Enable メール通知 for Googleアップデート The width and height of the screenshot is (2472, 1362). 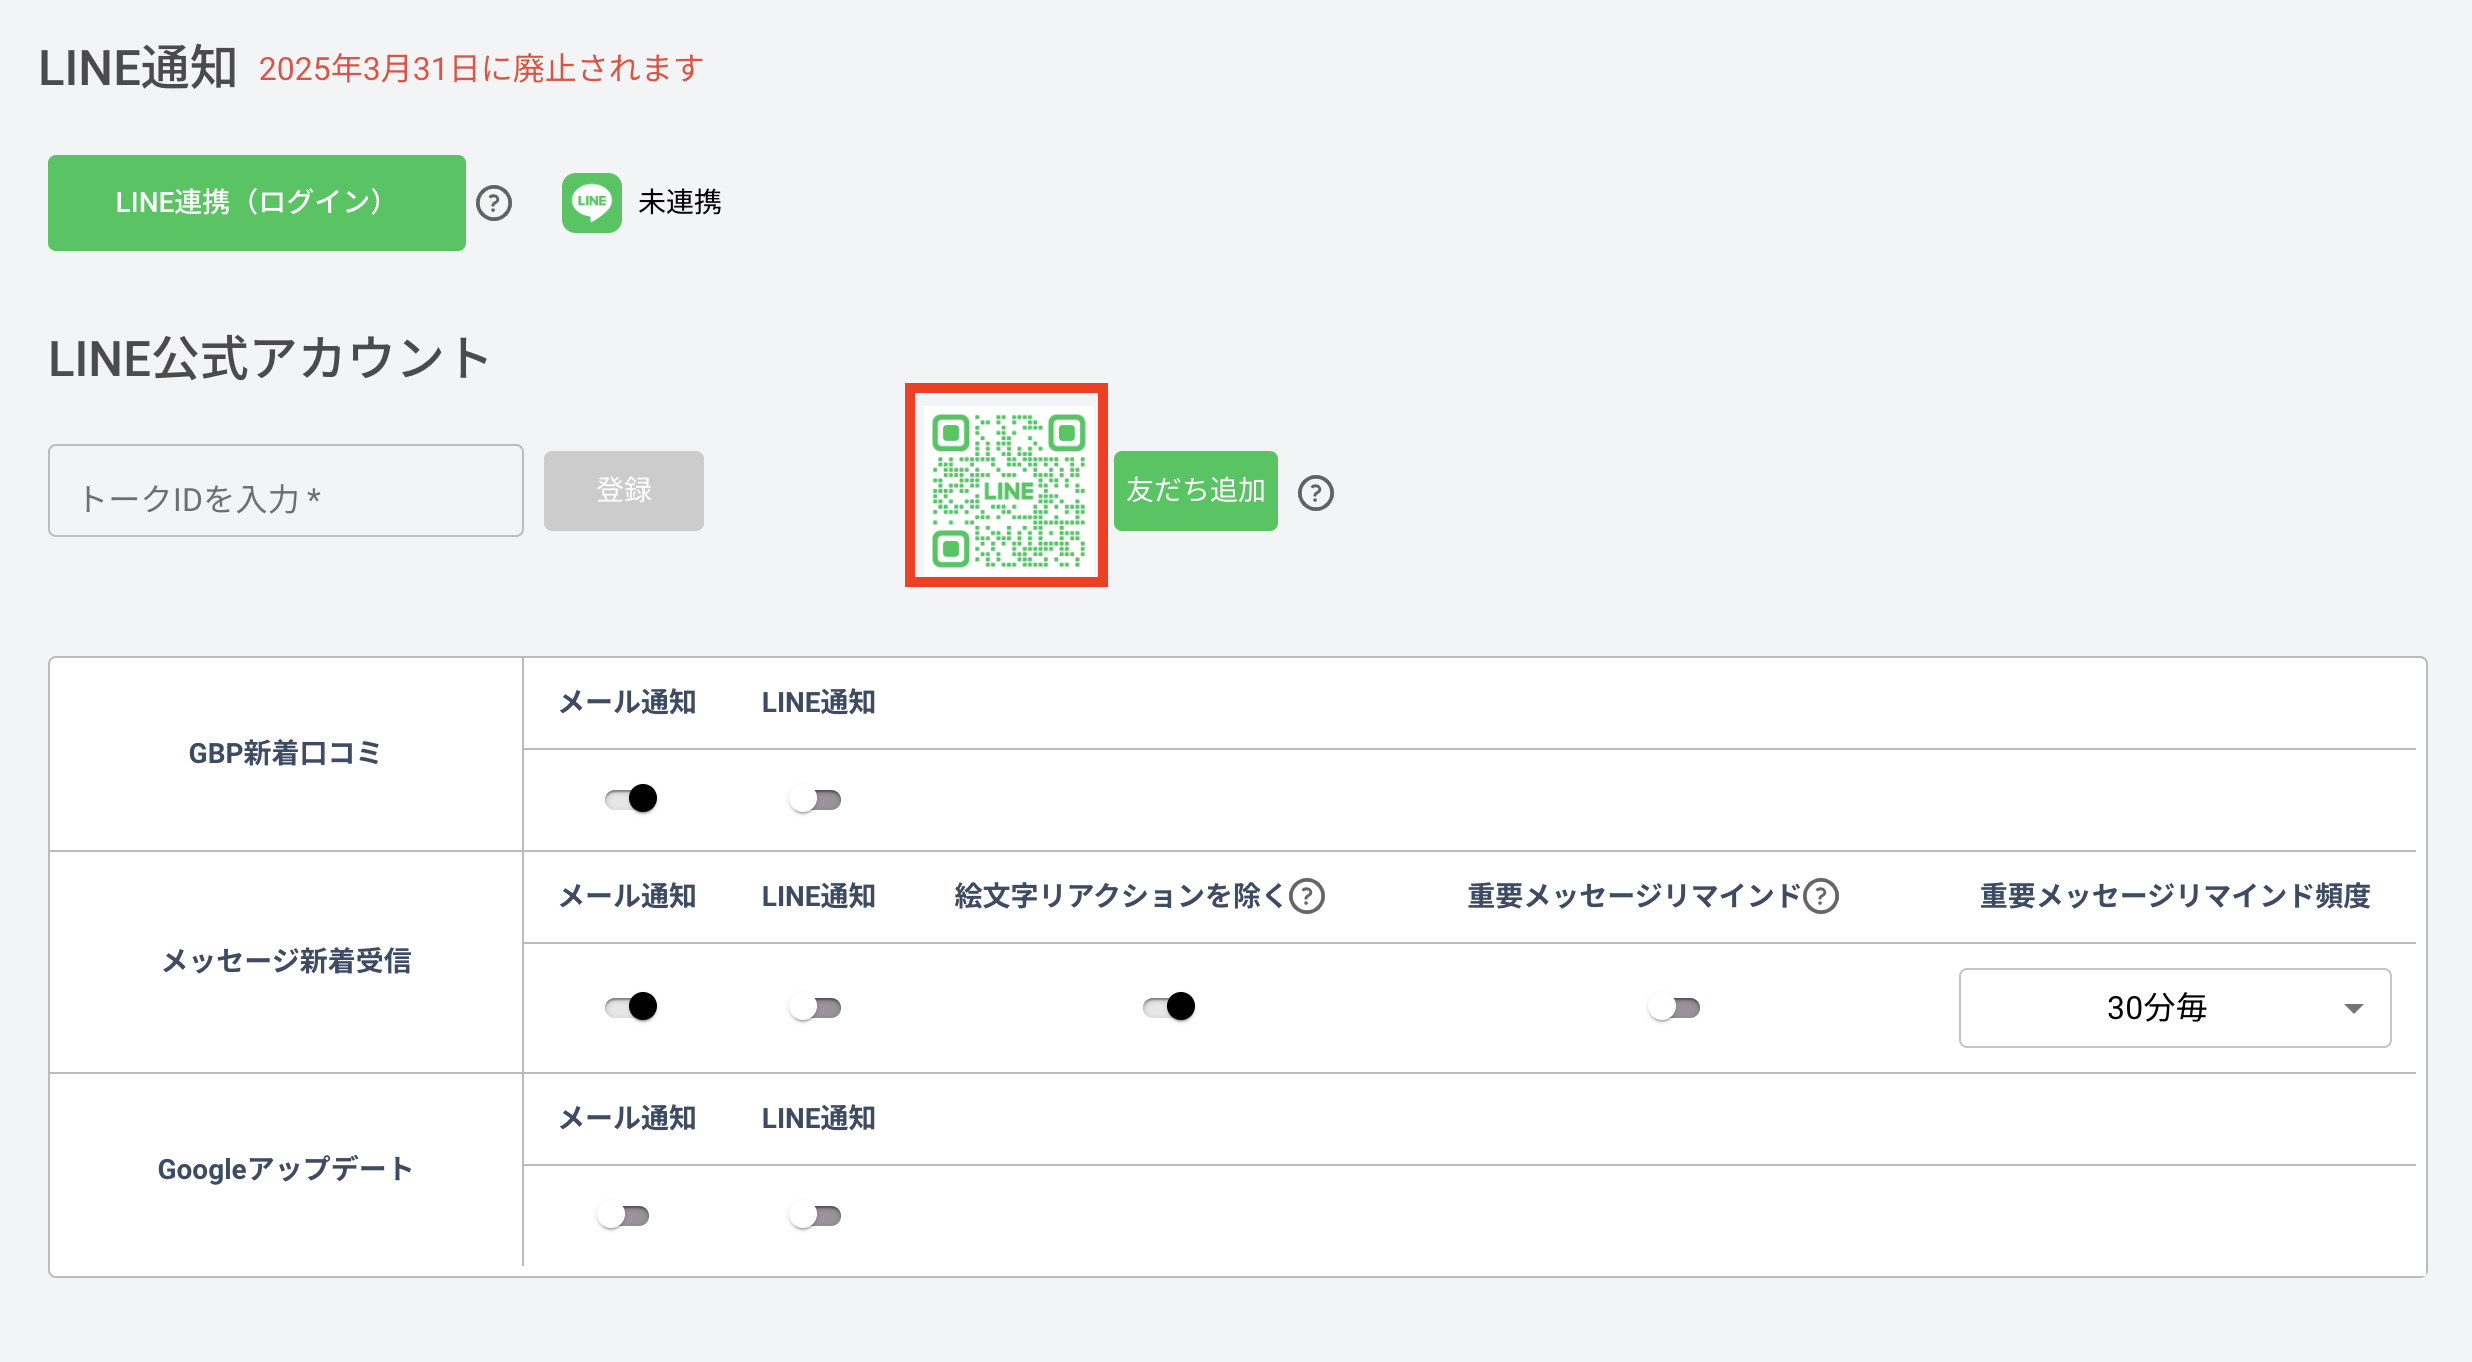[x=625, y=1214]
